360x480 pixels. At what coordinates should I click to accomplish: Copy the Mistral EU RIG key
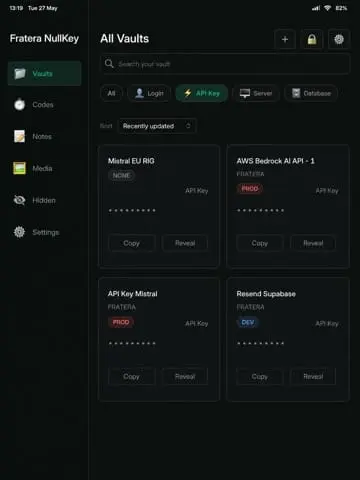click(x=132, y=243)
